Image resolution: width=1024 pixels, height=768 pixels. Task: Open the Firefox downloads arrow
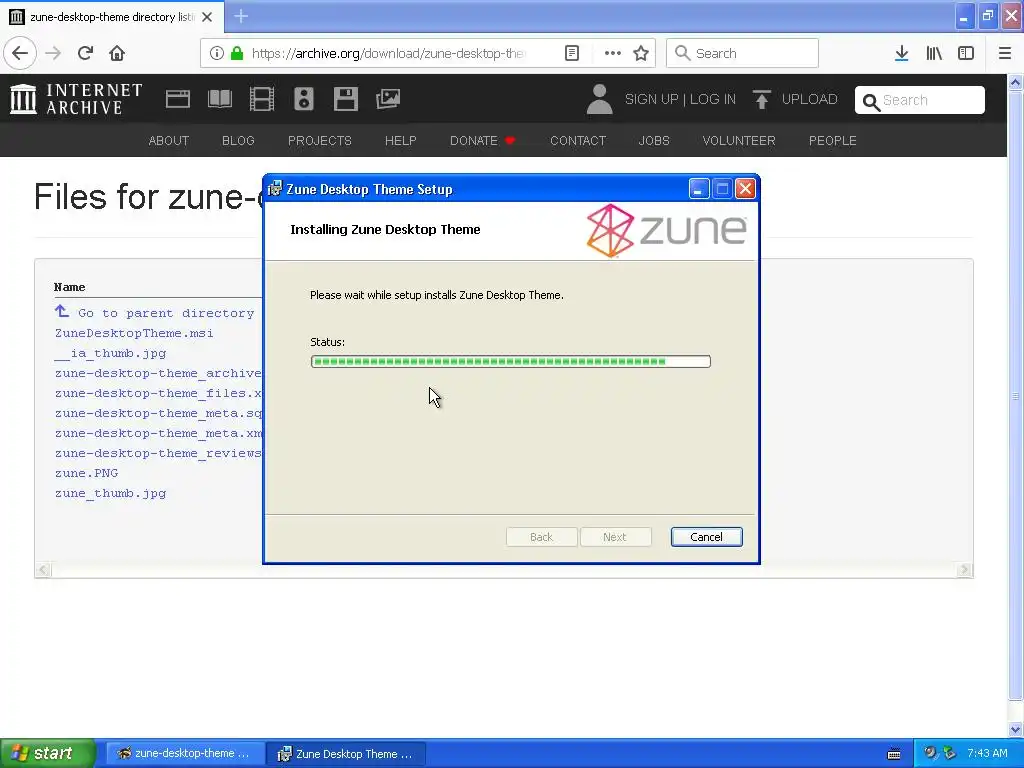[x=901, y=53]
